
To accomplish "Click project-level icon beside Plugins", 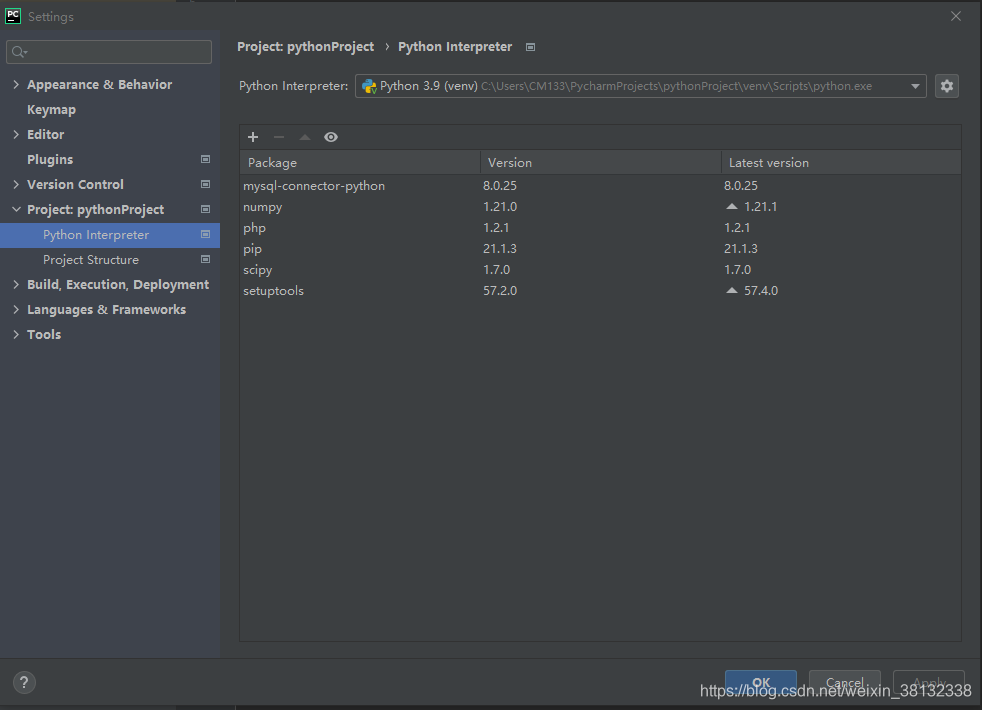I will tap(205, 160).
